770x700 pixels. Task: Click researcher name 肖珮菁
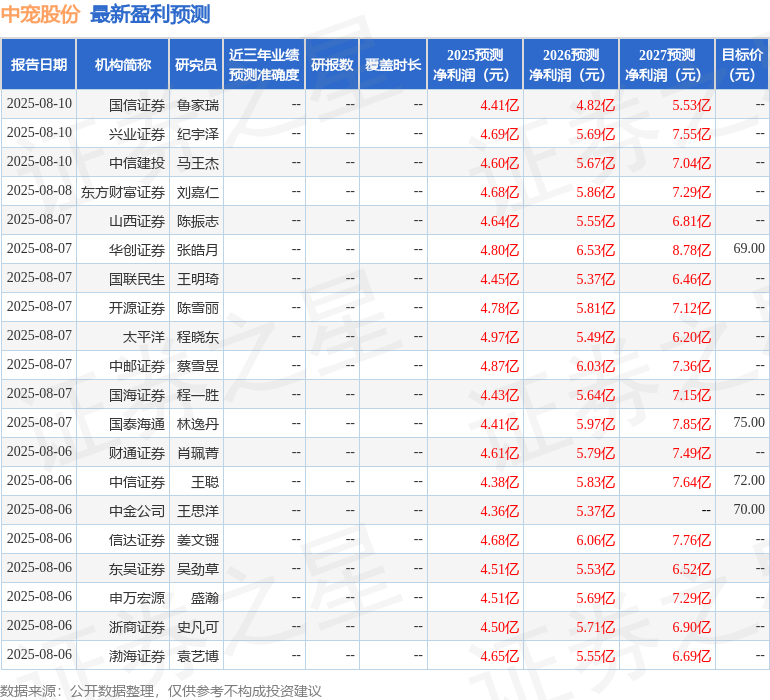pos(197,453)
